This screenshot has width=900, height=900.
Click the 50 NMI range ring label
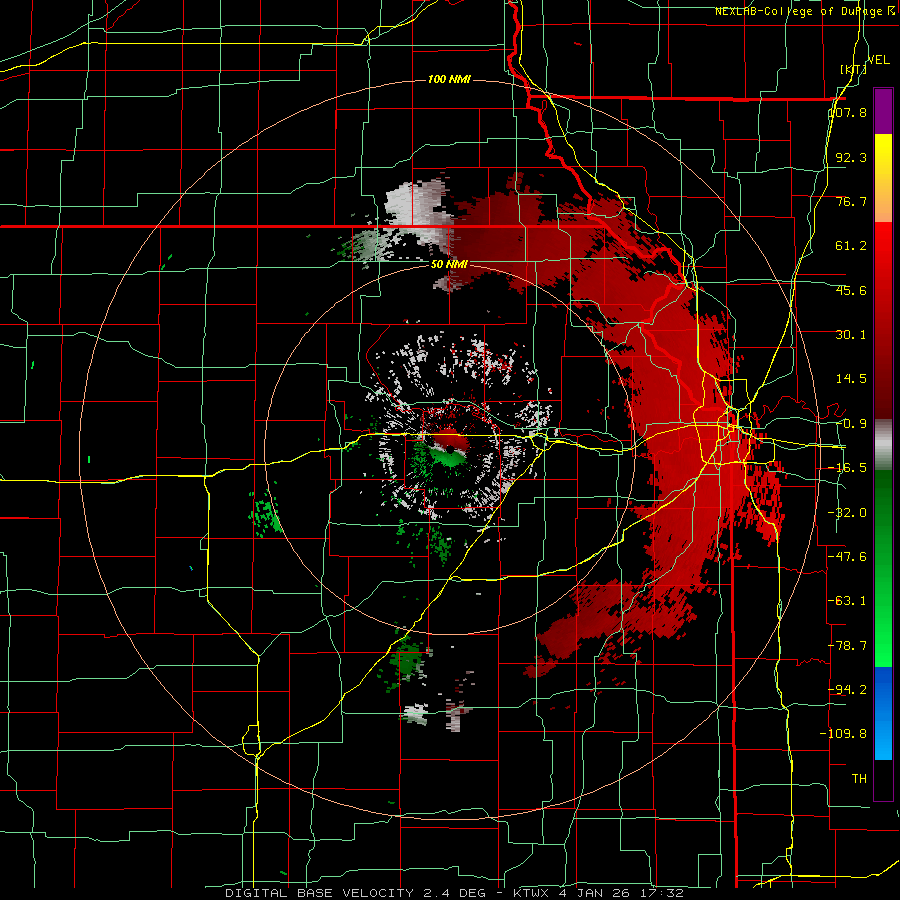coord(449,264)
